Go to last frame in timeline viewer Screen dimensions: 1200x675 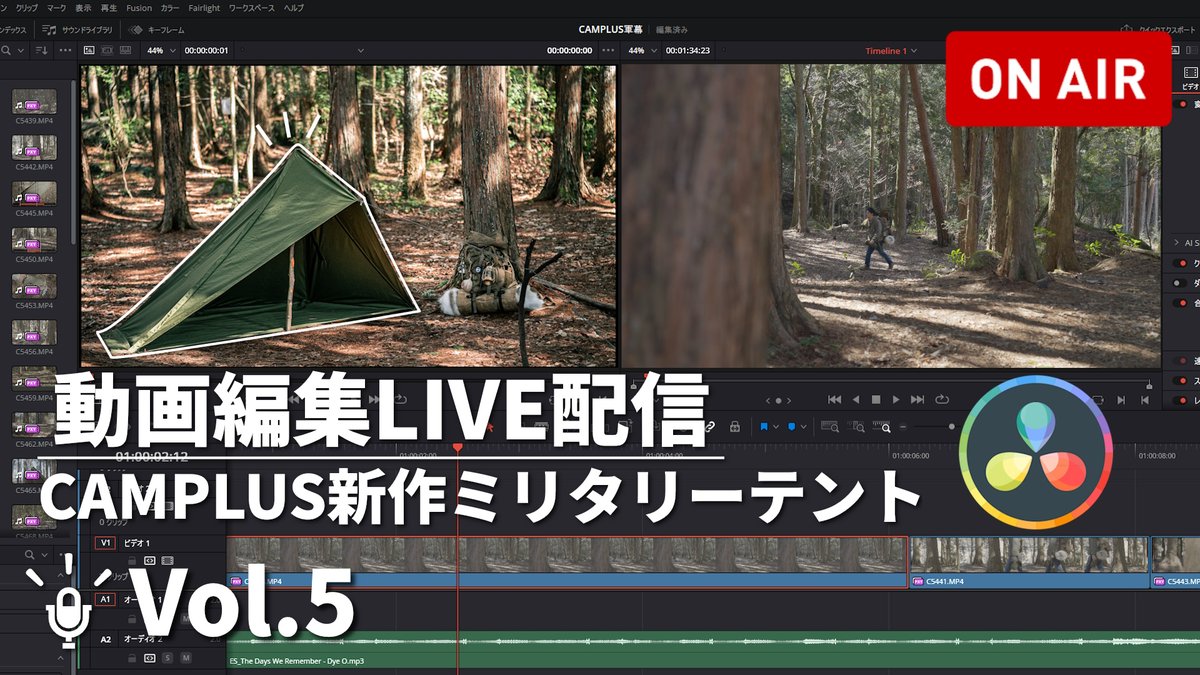[x=918, y=400]
